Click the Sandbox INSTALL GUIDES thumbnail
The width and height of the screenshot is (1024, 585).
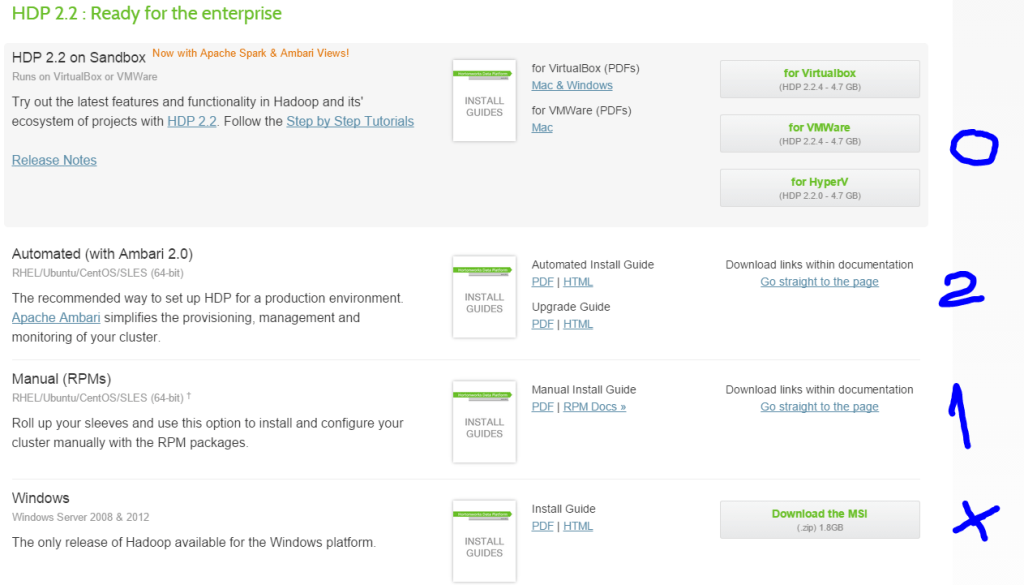pos(483,99)
